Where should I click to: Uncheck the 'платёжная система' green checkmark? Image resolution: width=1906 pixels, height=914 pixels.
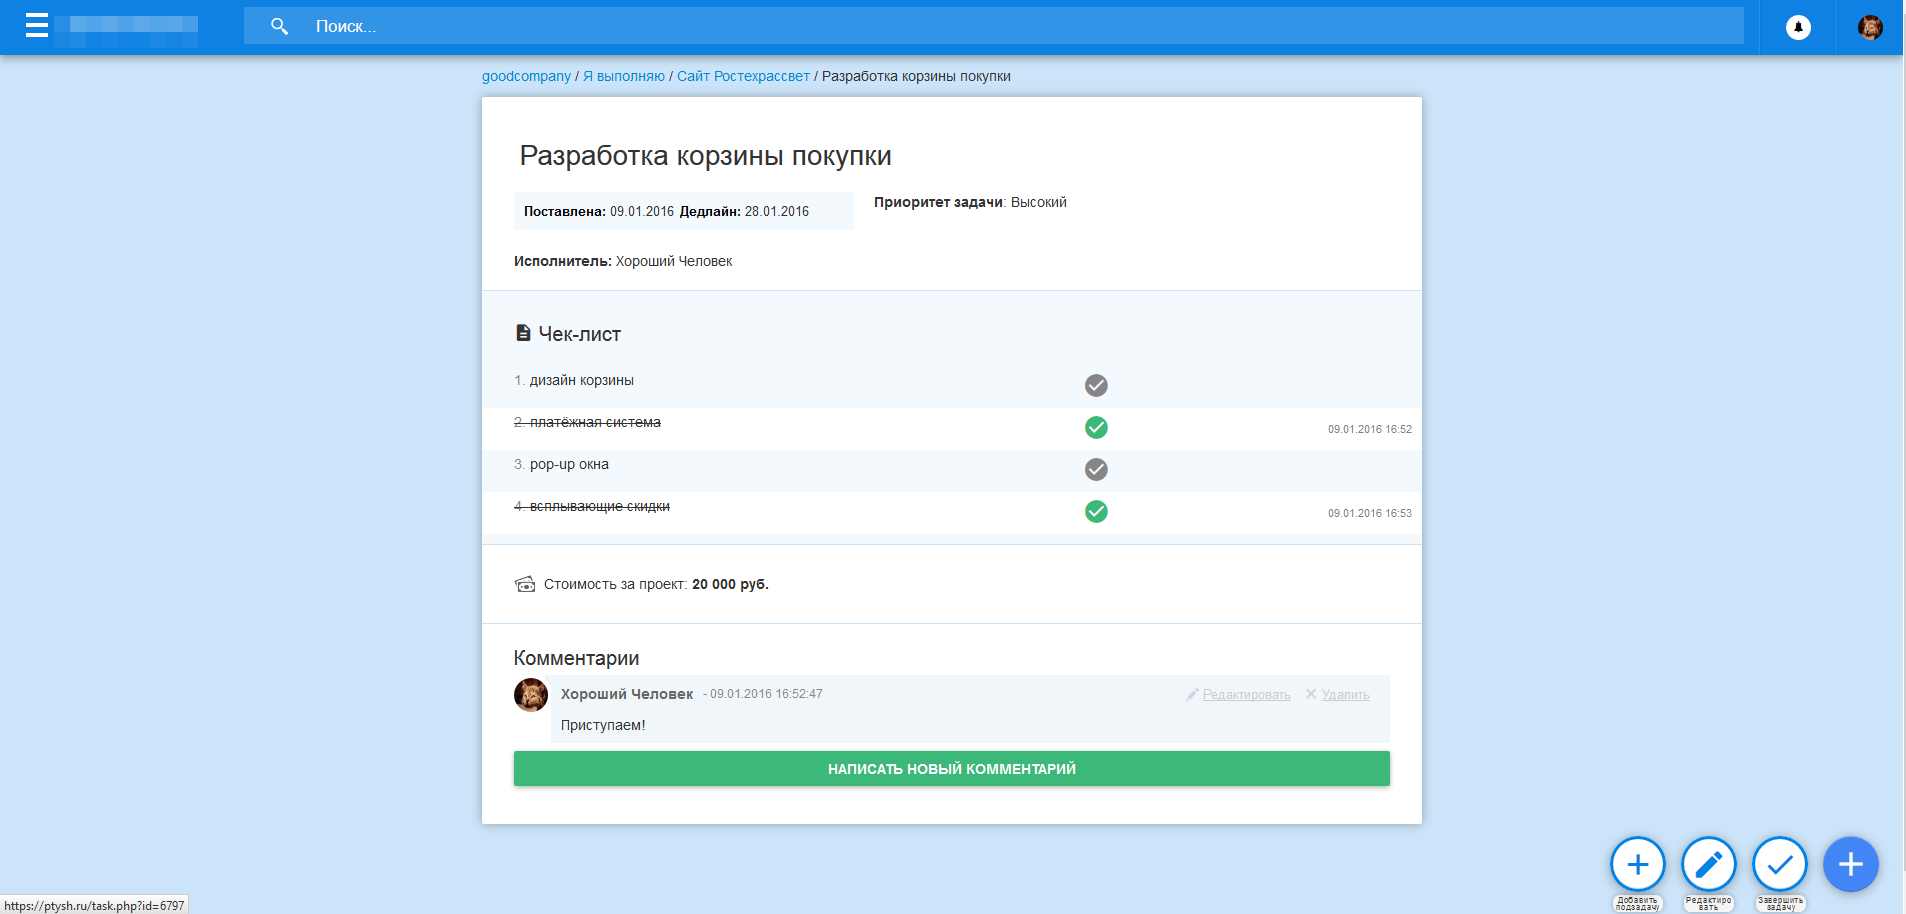pos(1096,427)
